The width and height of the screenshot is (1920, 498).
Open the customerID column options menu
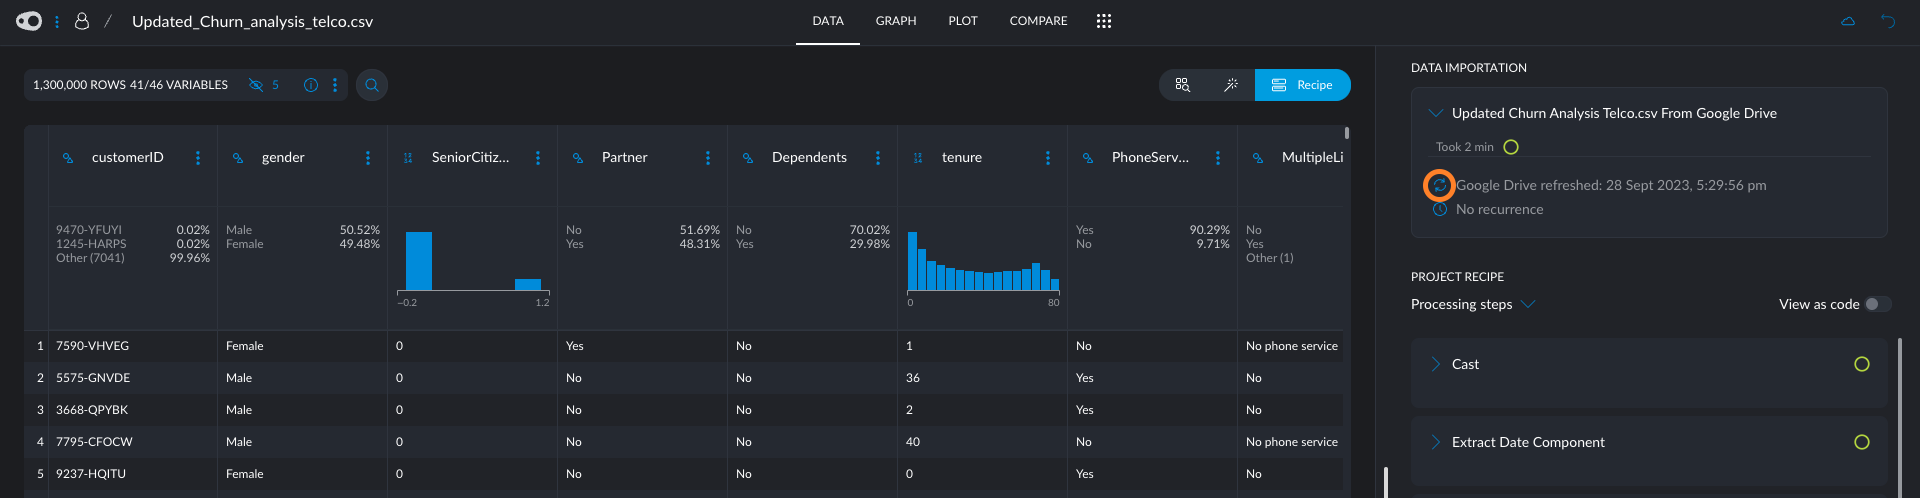pyautogui.click(x=198, y=158)
